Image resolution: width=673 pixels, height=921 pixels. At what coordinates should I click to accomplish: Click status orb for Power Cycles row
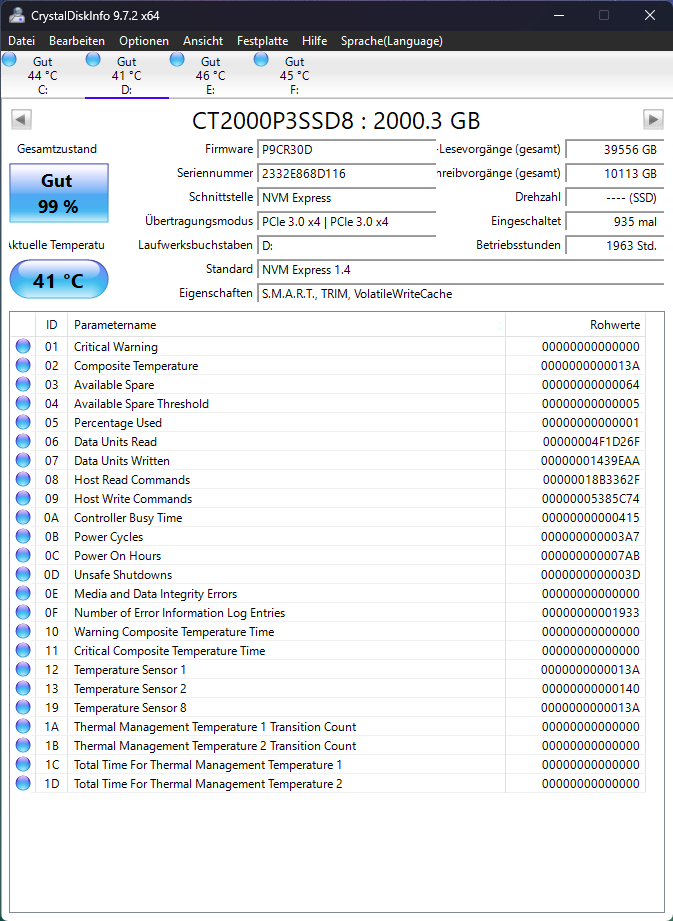pos(23,536)
